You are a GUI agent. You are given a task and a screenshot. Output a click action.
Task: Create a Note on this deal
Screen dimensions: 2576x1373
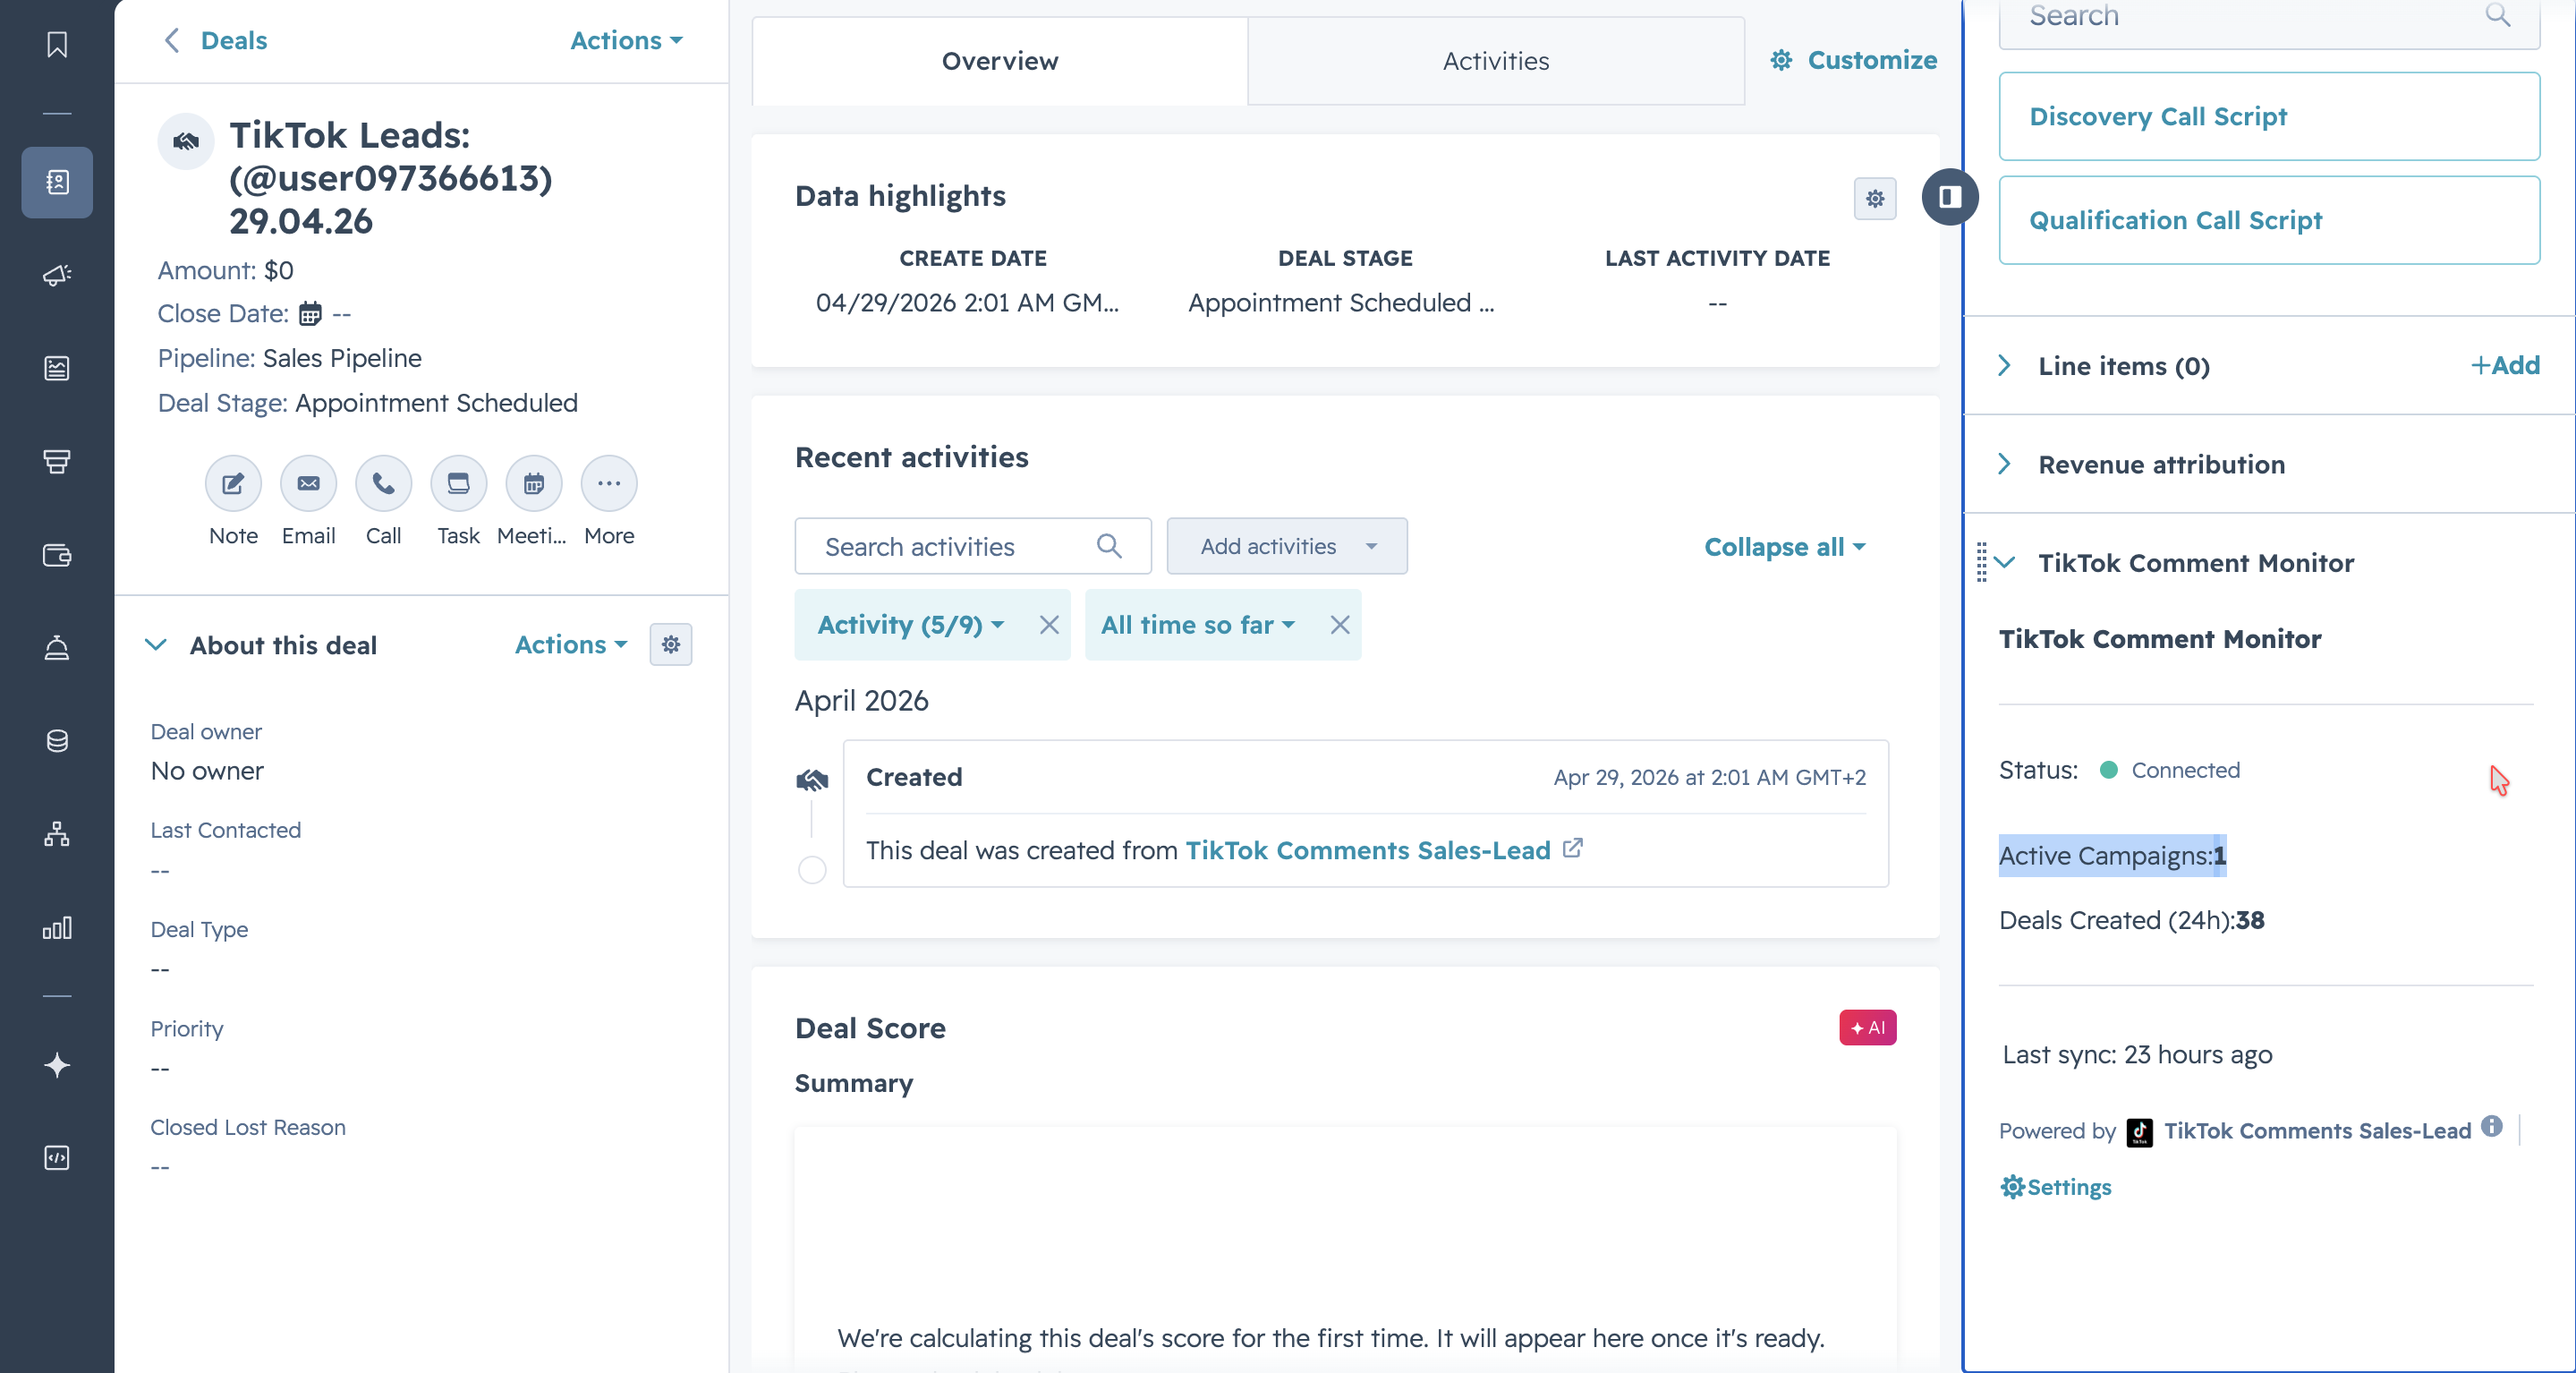[233, 484]
